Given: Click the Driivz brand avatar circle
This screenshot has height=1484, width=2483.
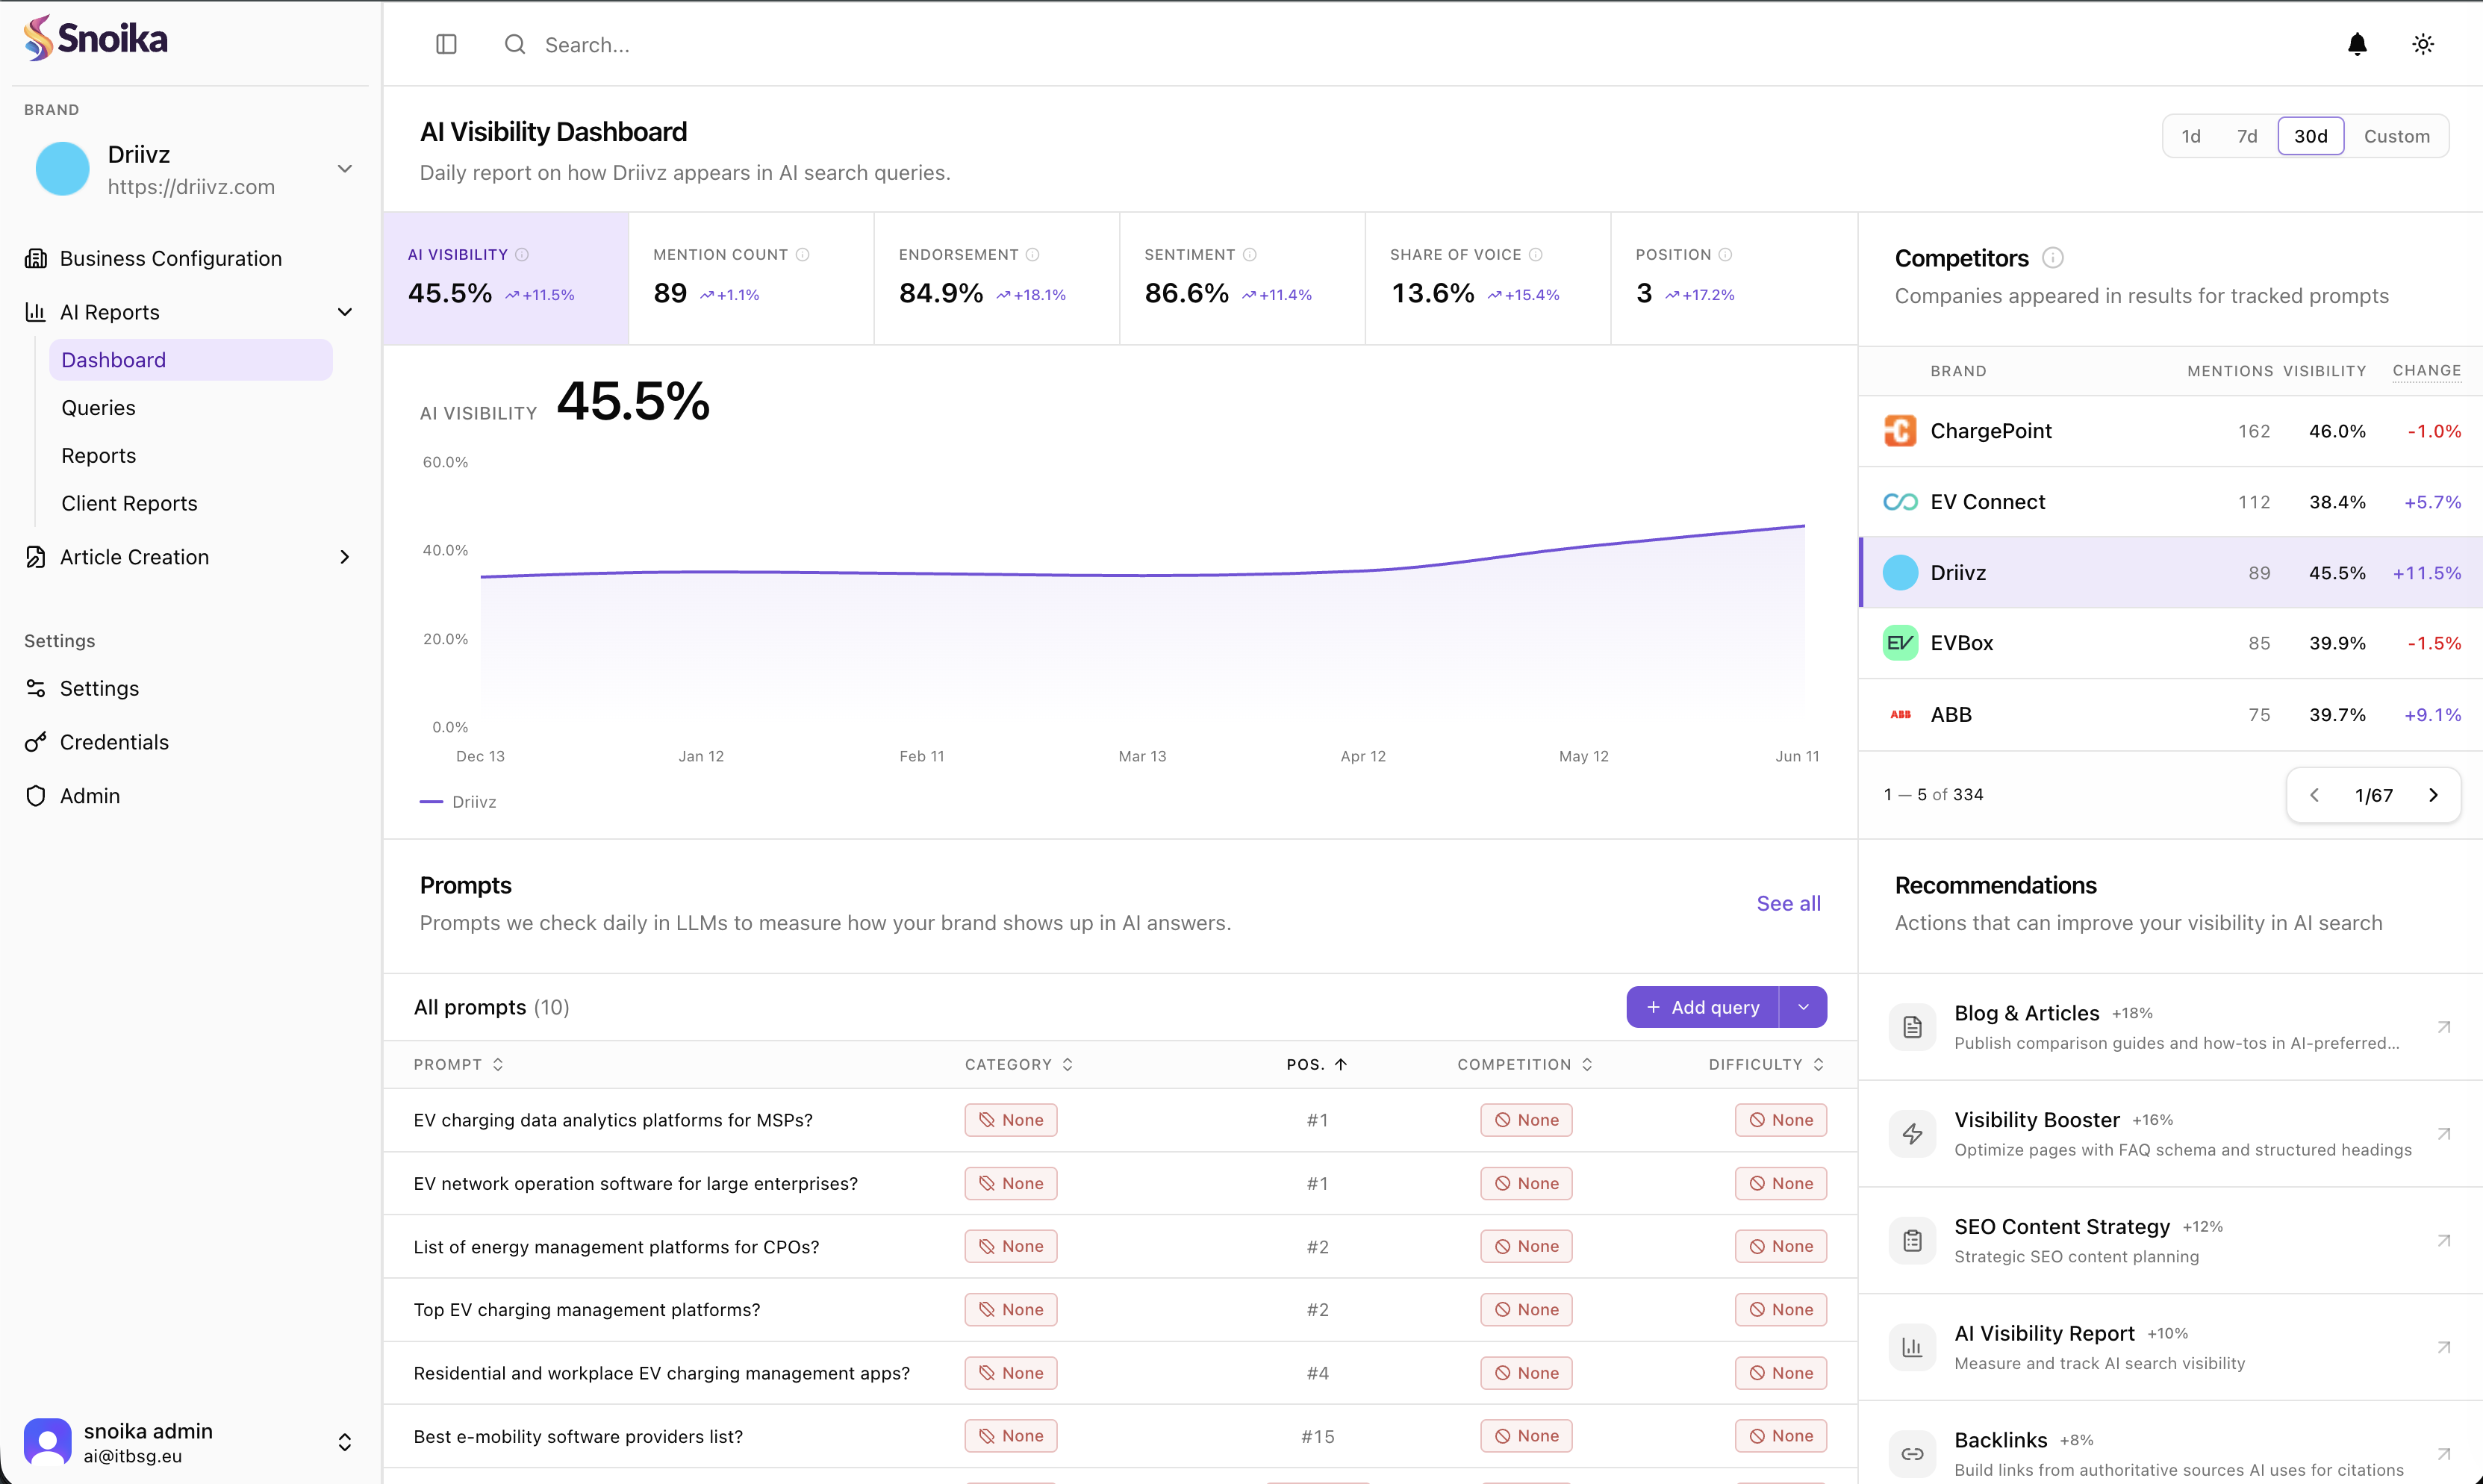Looking at the screenshot, I should [x=62, y=169].
